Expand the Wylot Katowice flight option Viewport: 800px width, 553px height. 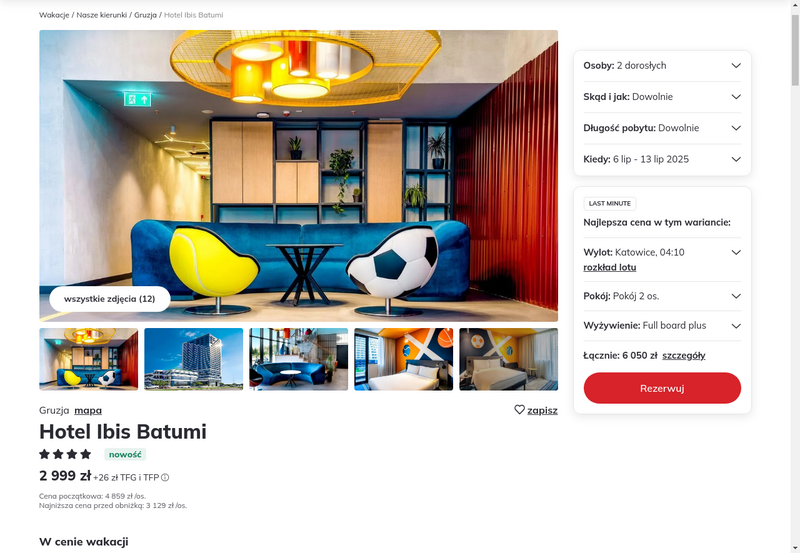click(x=736, y=252)
